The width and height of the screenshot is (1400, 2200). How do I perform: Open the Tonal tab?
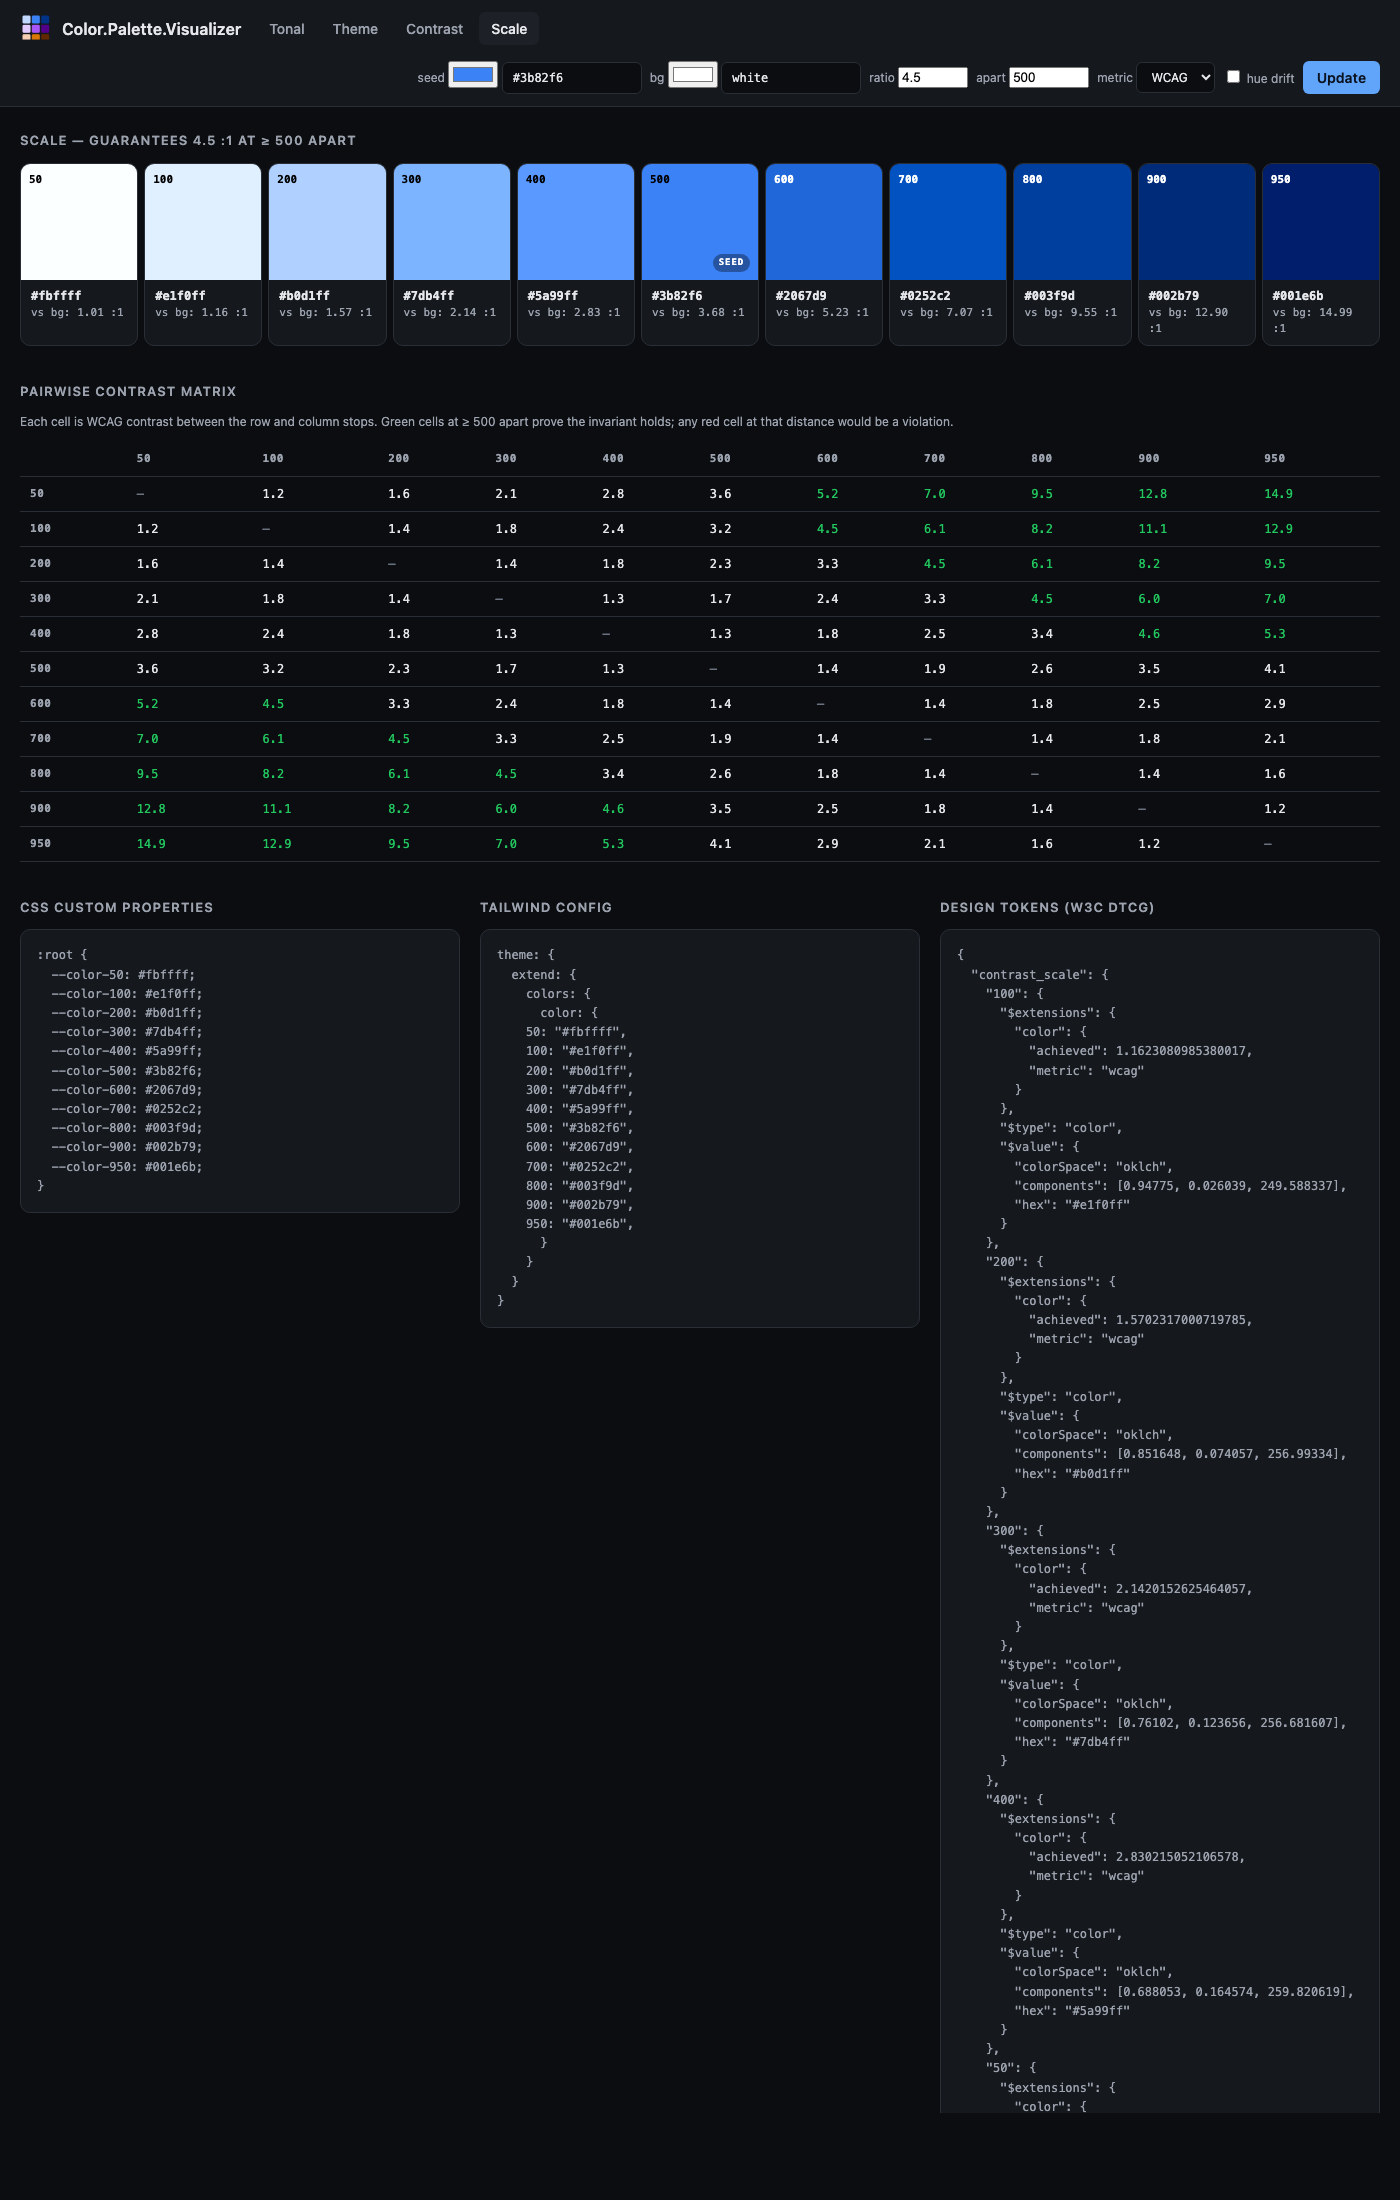click(x=287, y=29)
